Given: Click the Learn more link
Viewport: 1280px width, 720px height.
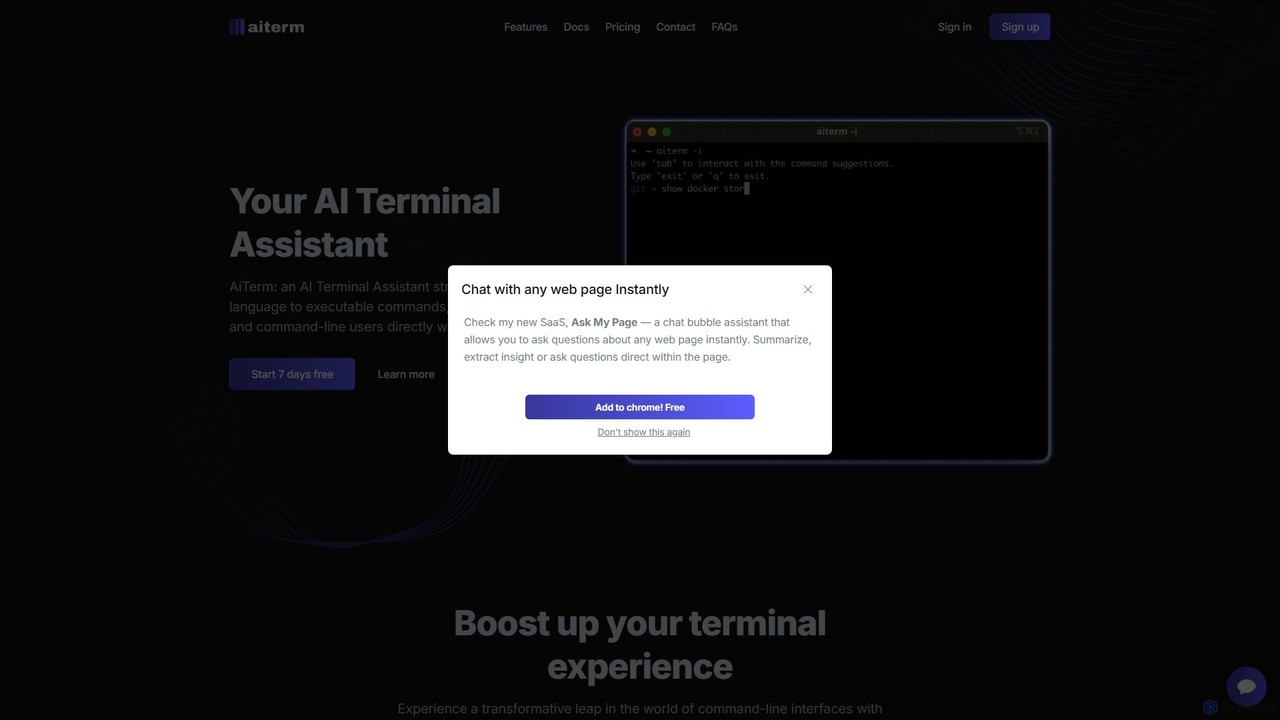Looking at the screenshot, I should pyautogui.click(x=406, y=374).
